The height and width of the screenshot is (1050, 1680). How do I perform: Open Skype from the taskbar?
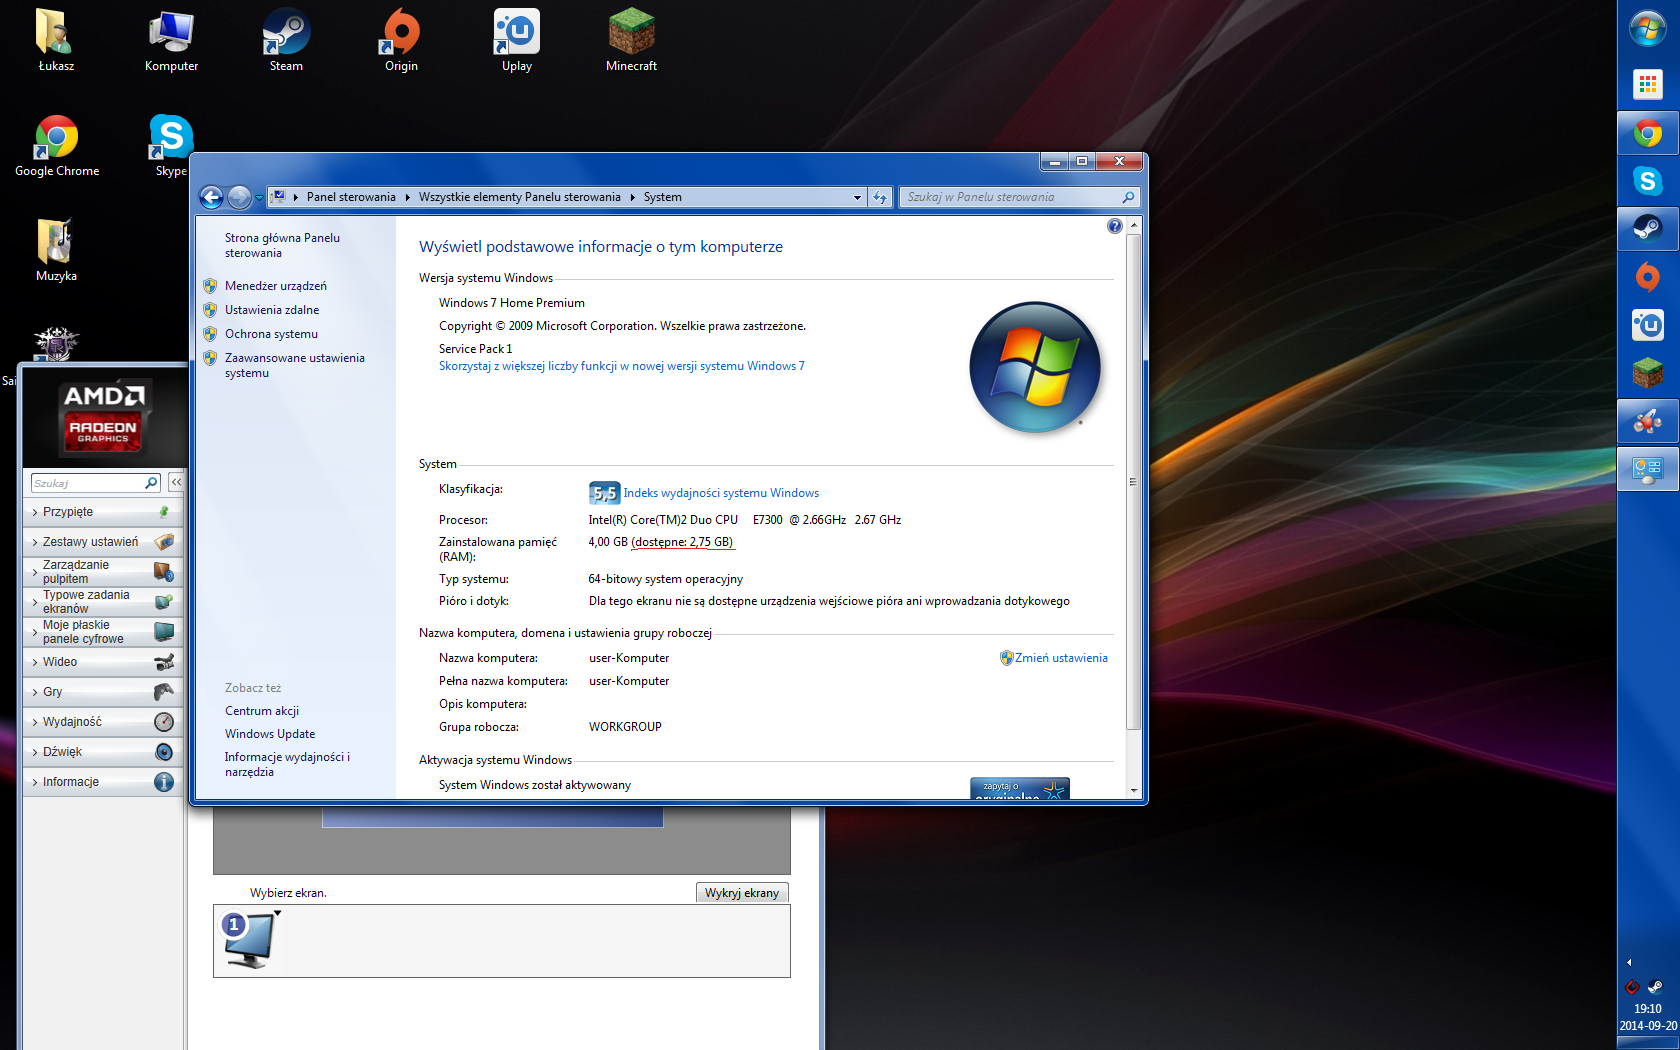[x=1648, y=181]
